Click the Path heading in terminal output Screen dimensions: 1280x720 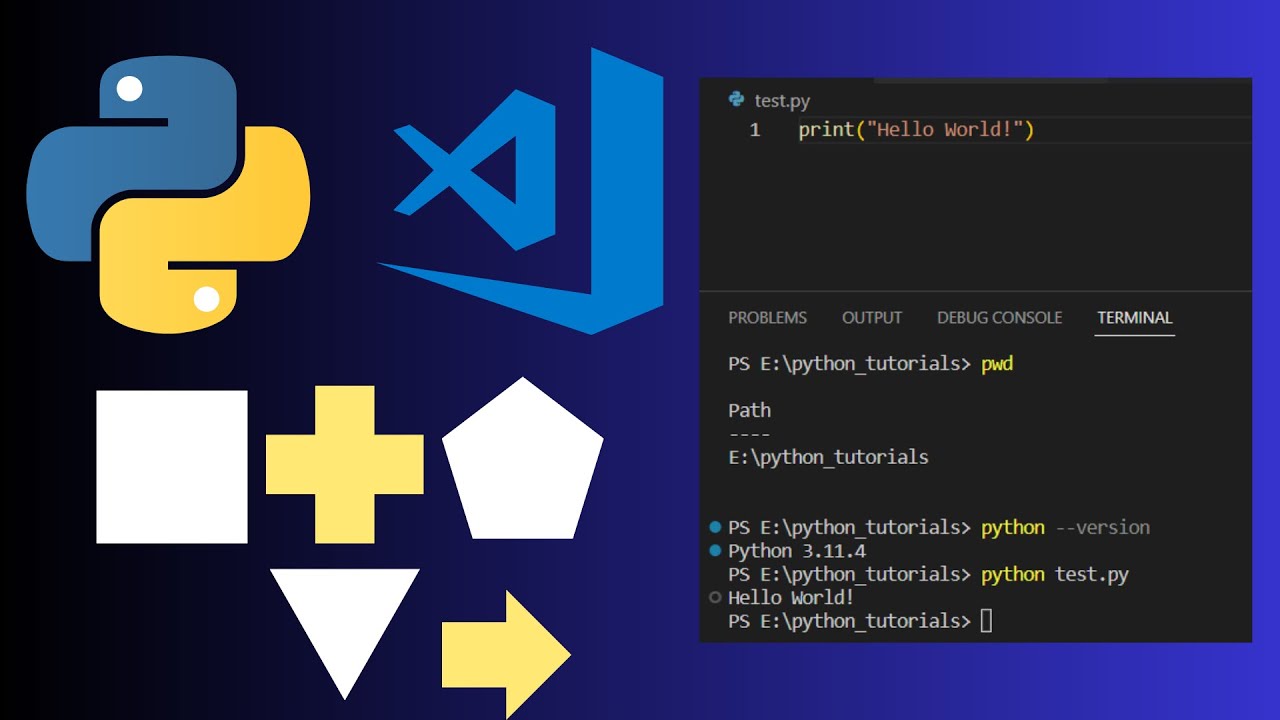point(749,410)
